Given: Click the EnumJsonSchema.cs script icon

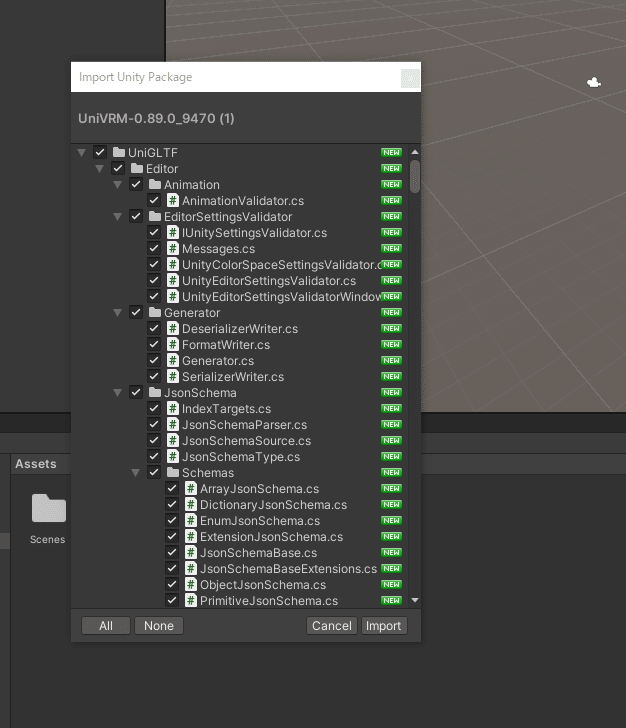Looking at the screenshot, I should (191, 520).
